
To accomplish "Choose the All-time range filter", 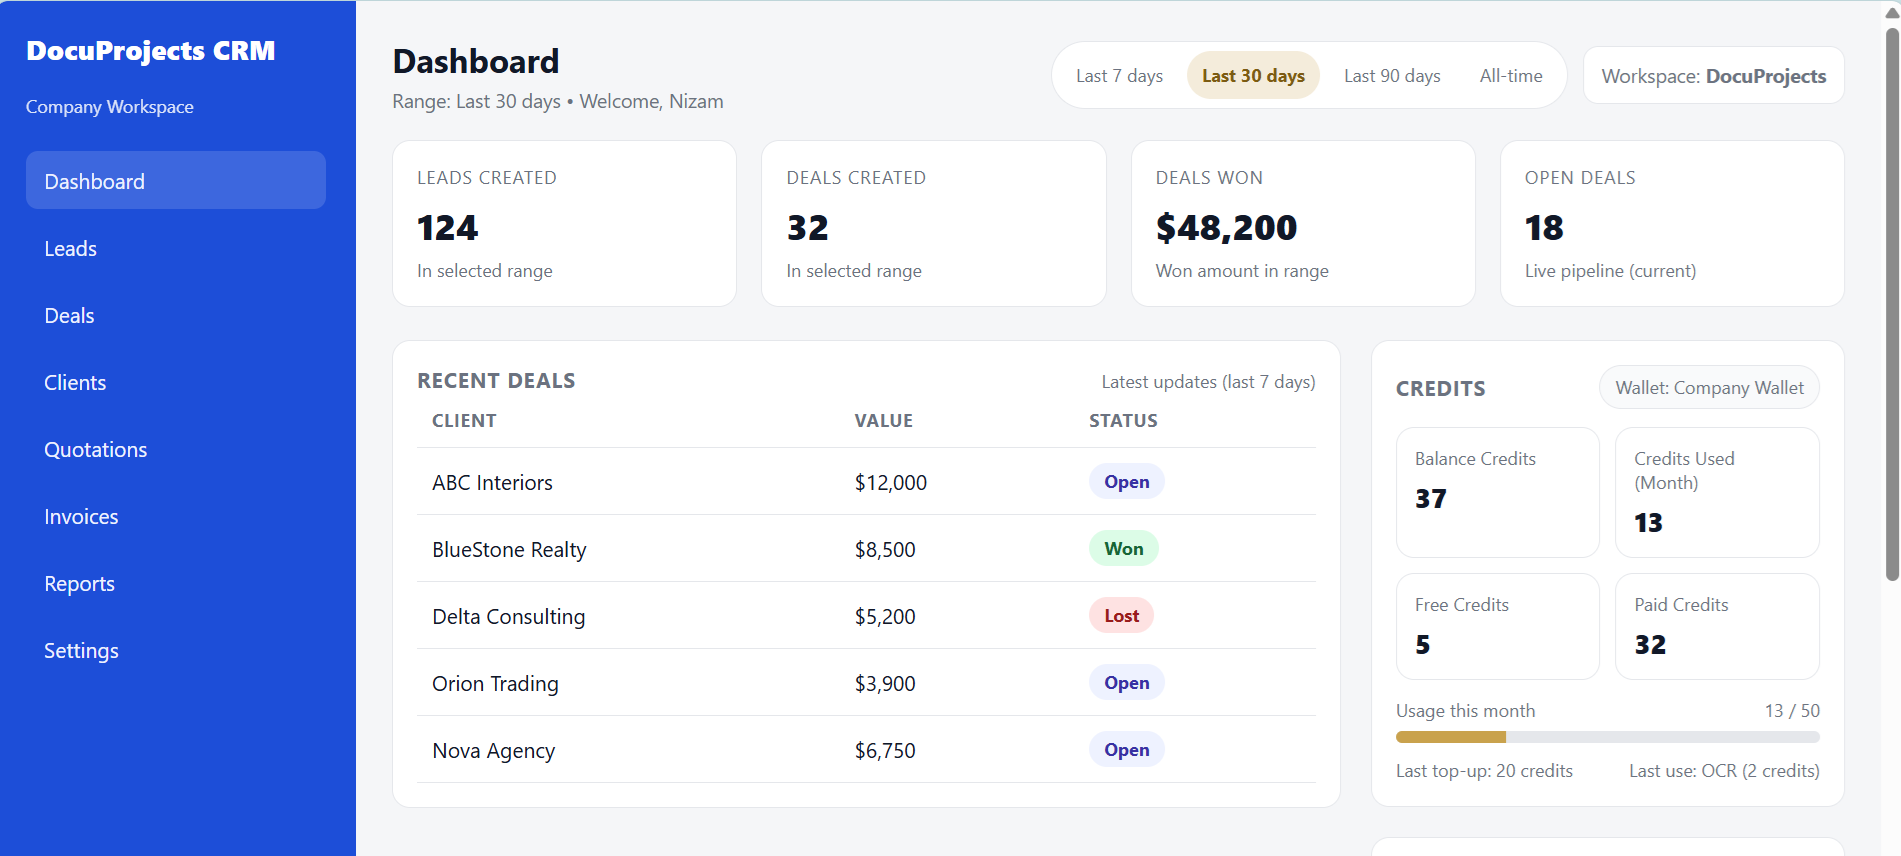I will click(1510, 76).
